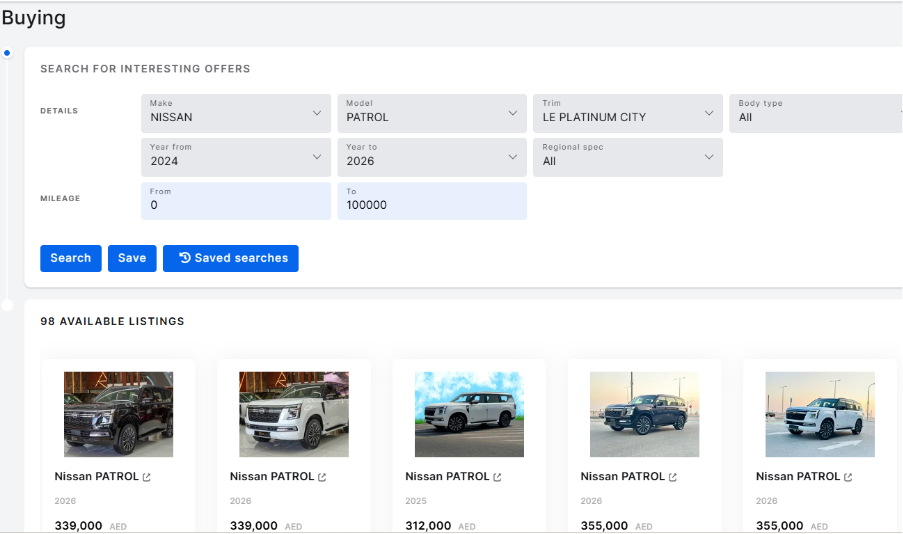Open external link icon for first 339,000 AED Patrol
Viewport: 903px width, 534px height.
point(147,477)
